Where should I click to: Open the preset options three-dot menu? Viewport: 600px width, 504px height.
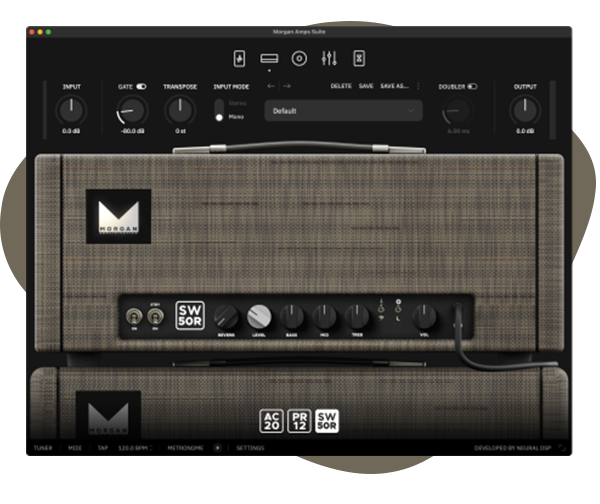(x=418, y=86)
